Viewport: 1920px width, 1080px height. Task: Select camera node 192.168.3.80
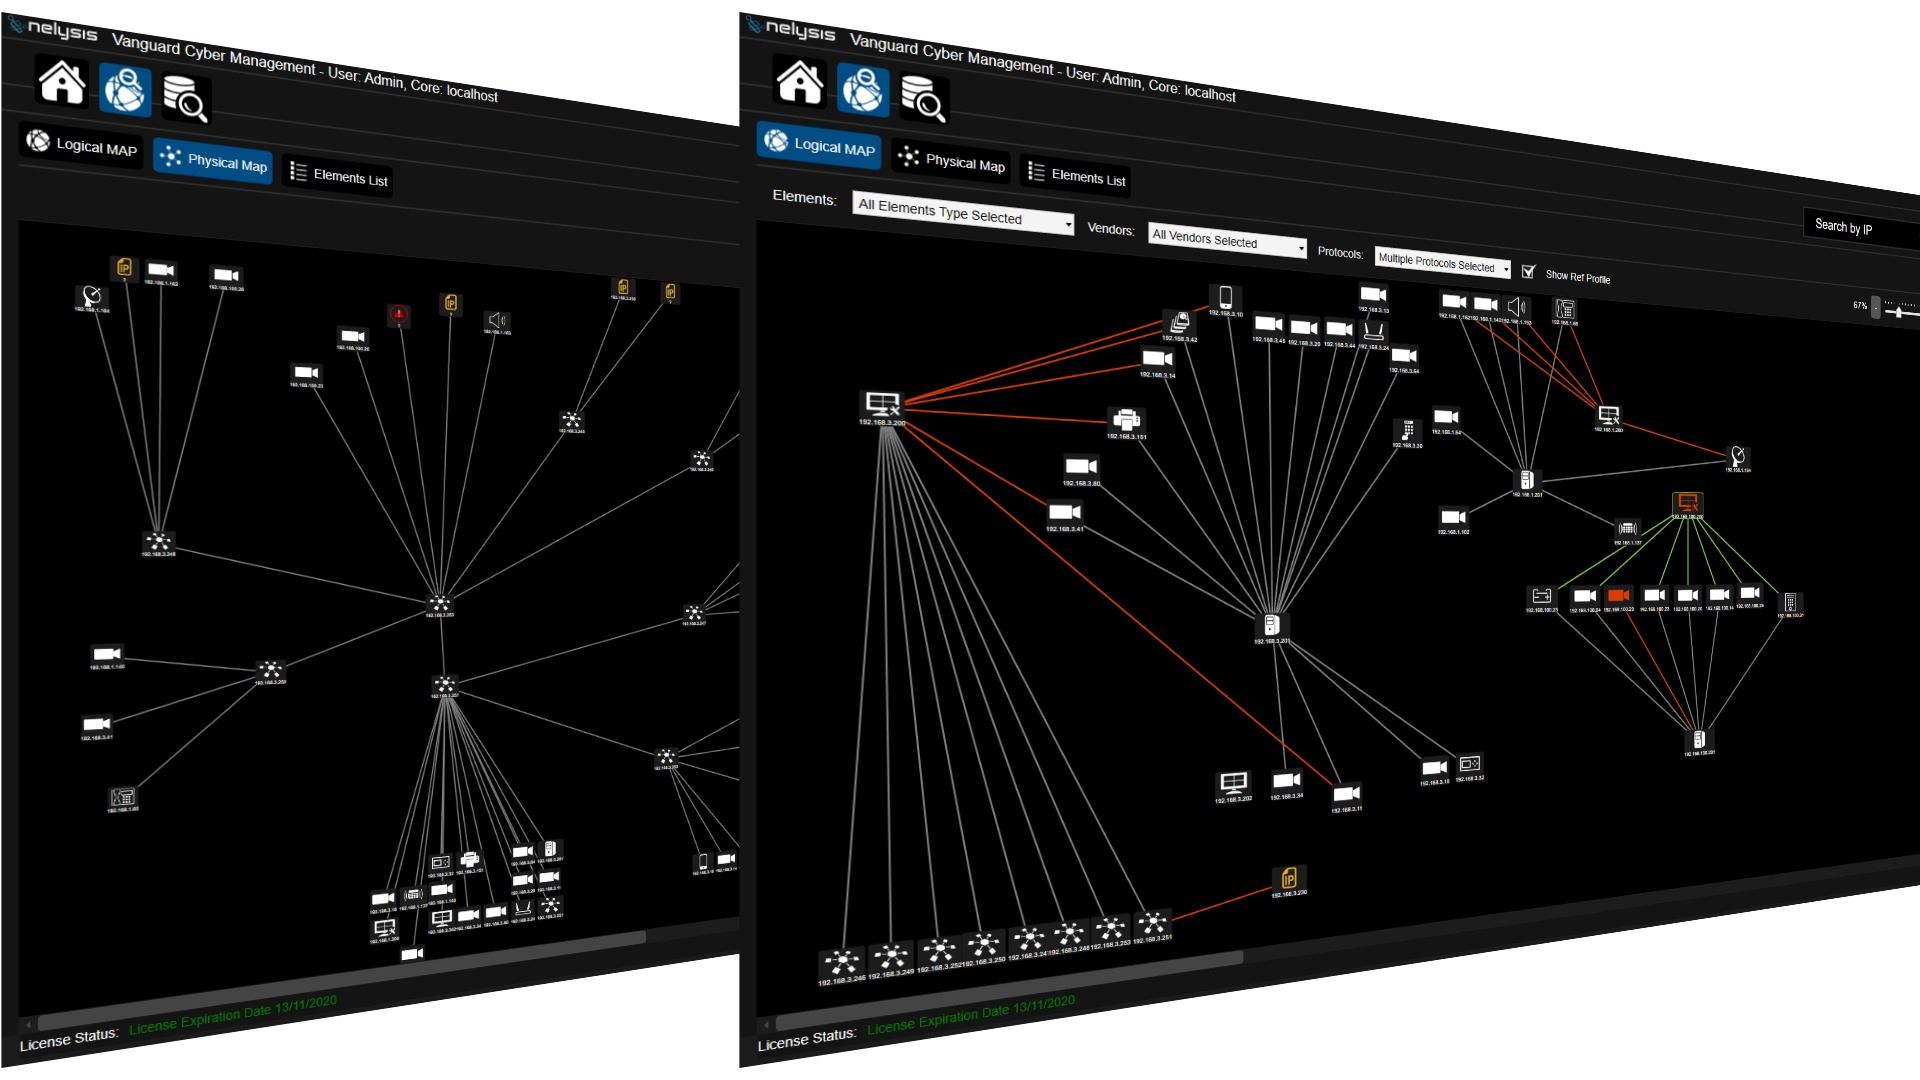pyautogui.click(x=1081, y=469)
